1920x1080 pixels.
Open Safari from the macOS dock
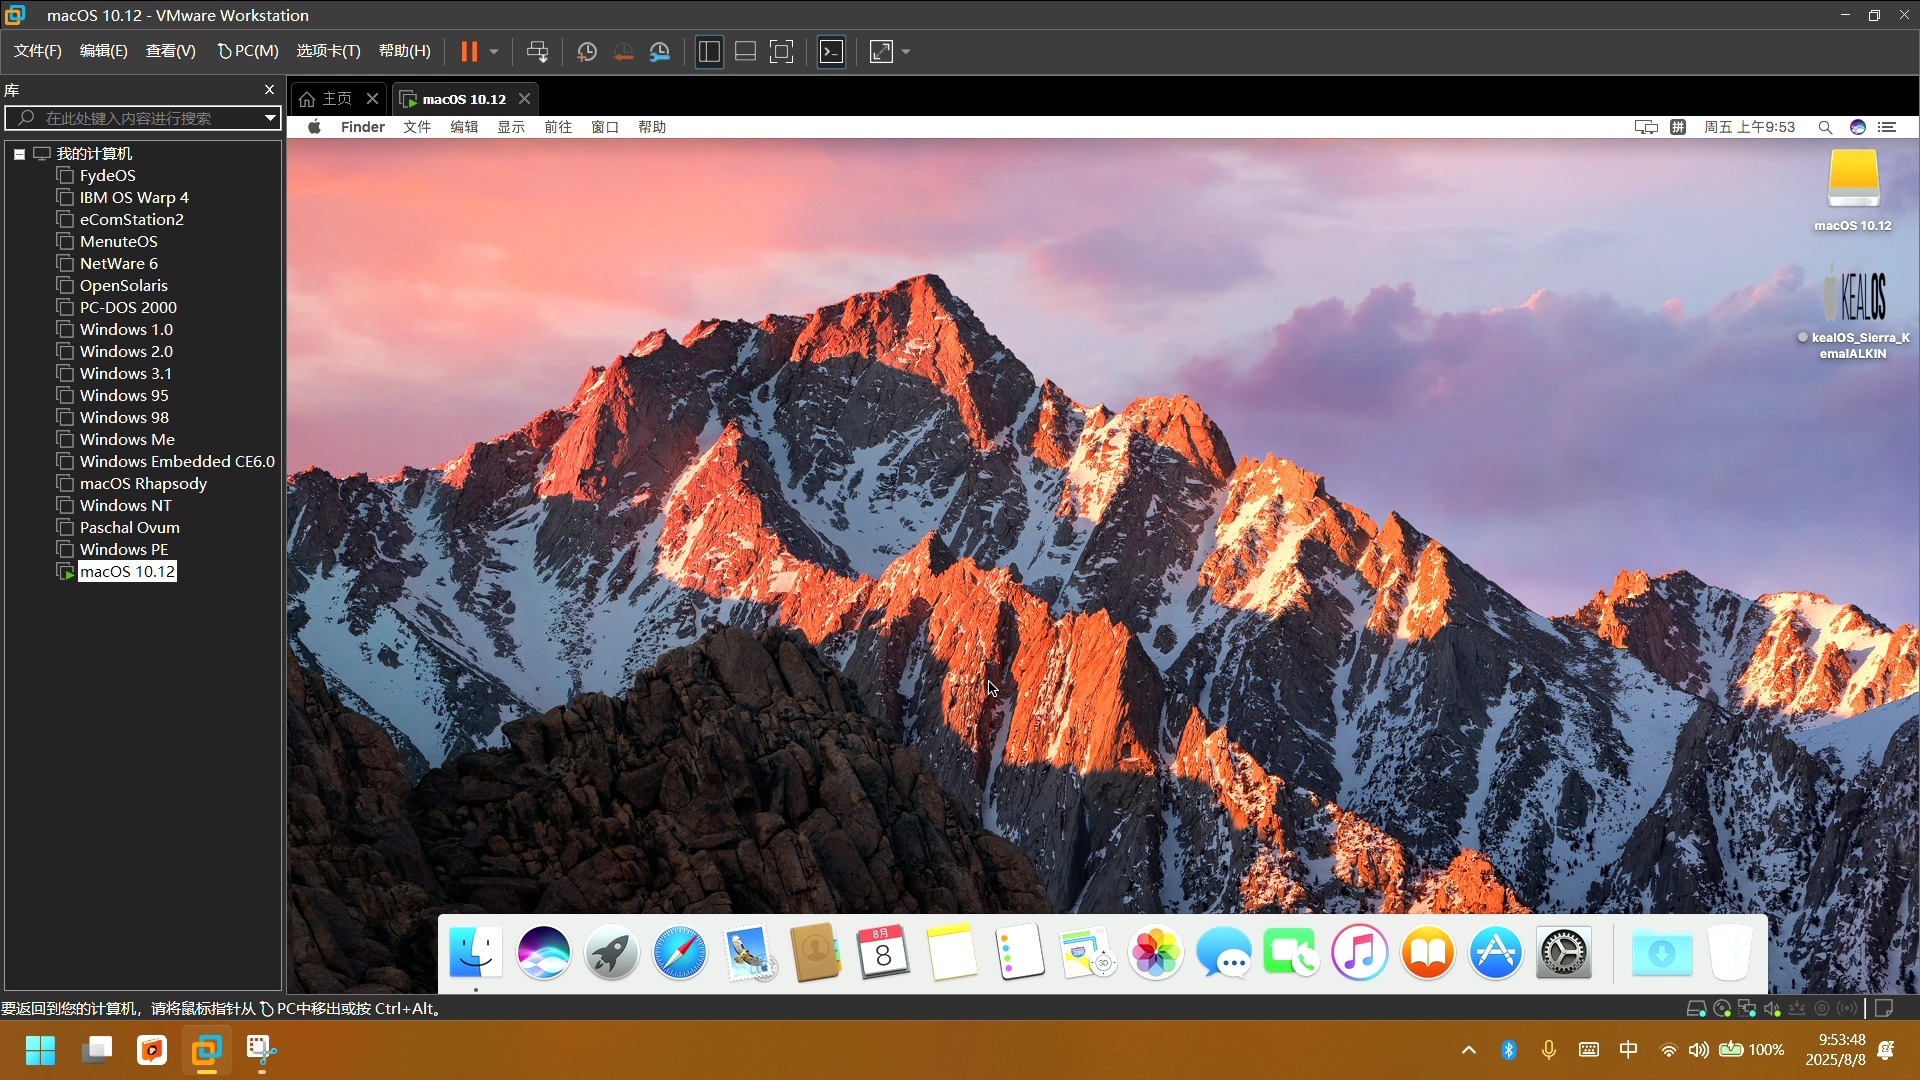pos(679,953)
